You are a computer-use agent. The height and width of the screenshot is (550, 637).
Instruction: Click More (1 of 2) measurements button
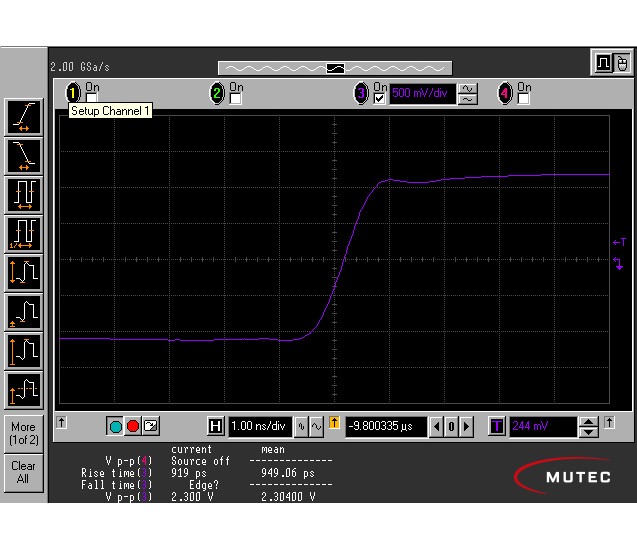click(x=23, y=433)
